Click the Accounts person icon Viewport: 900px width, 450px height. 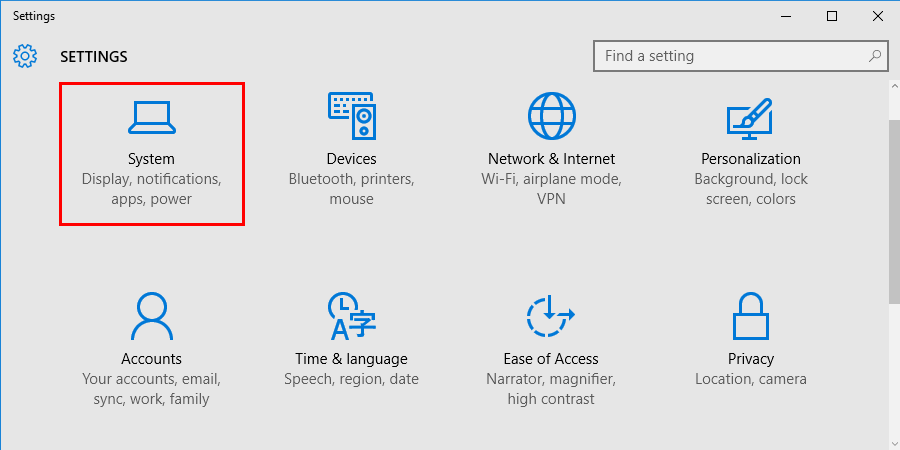[x=151, y=317]
